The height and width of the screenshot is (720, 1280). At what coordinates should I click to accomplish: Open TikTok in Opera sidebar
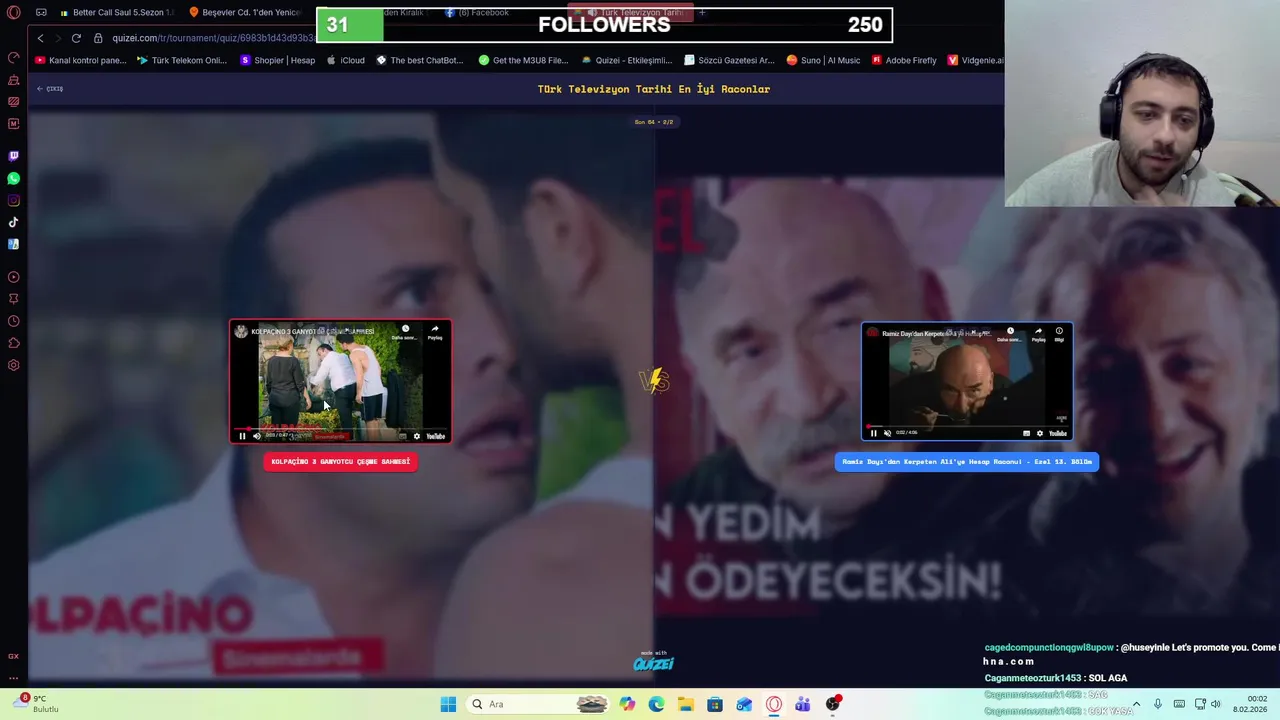pos(14,222)
